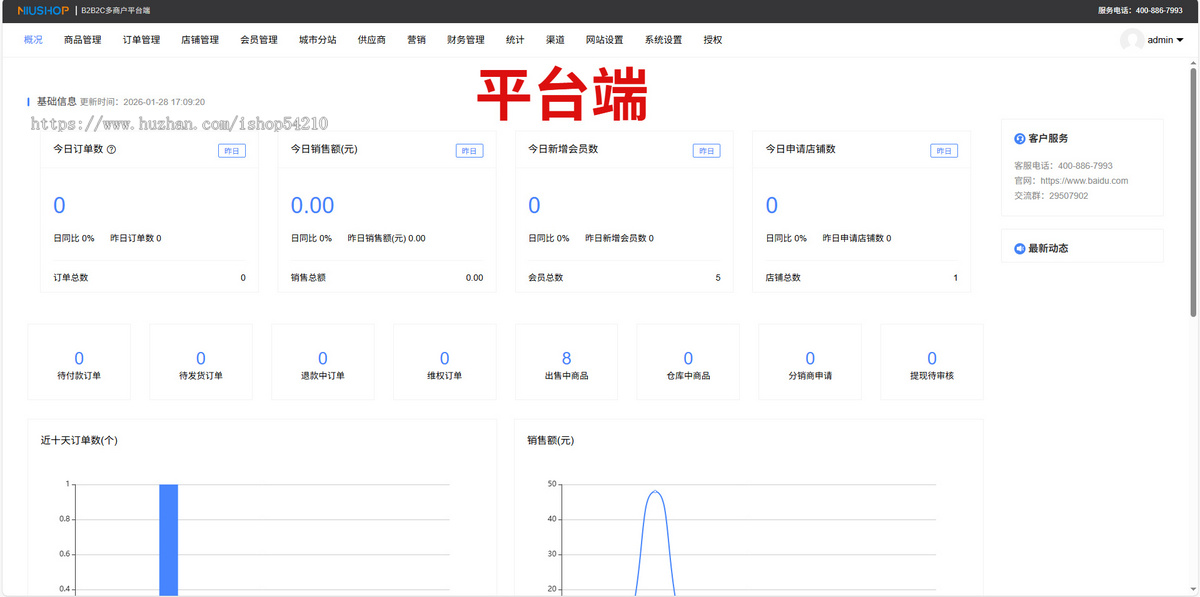Click the 店铺总数 row
Image resolution: width=1200 pixels, height=597 pixels.
coord(861,277)
